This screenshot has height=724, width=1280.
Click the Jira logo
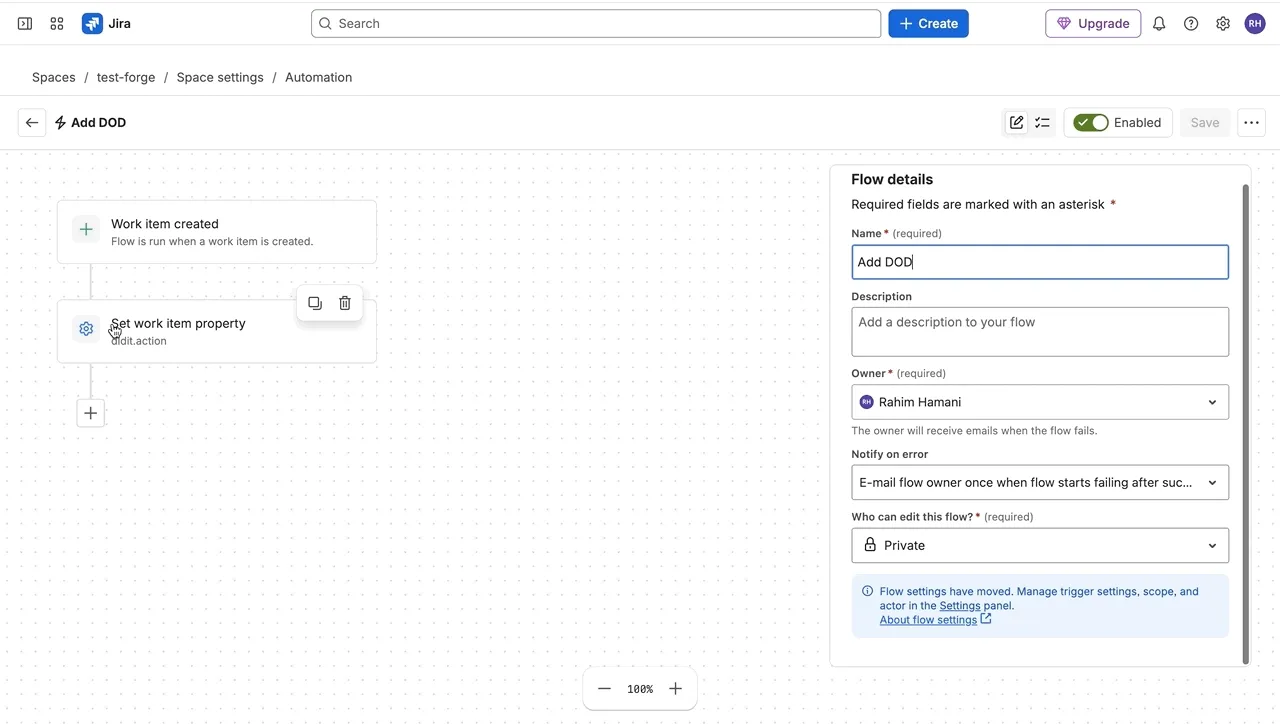pyautogui.click(x=107, y=23)
